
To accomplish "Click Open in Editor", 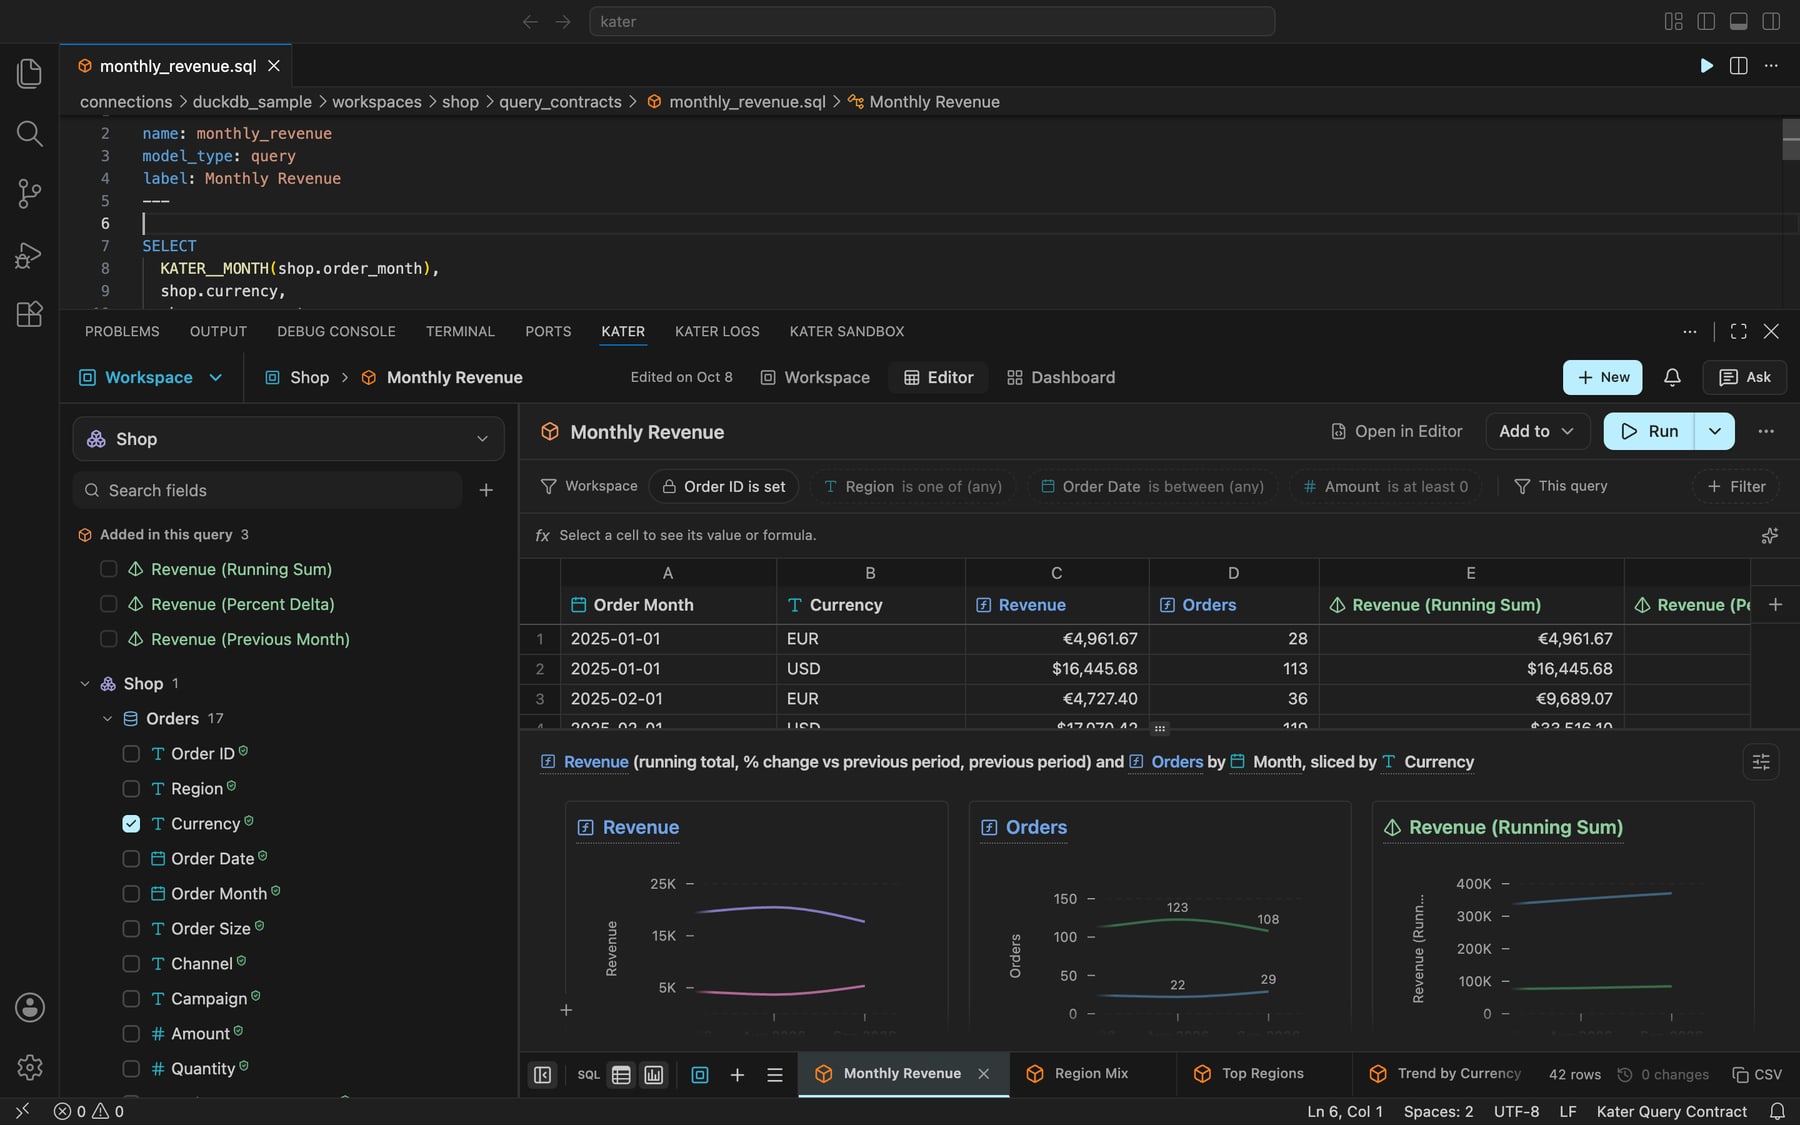I will point(1396,431).
